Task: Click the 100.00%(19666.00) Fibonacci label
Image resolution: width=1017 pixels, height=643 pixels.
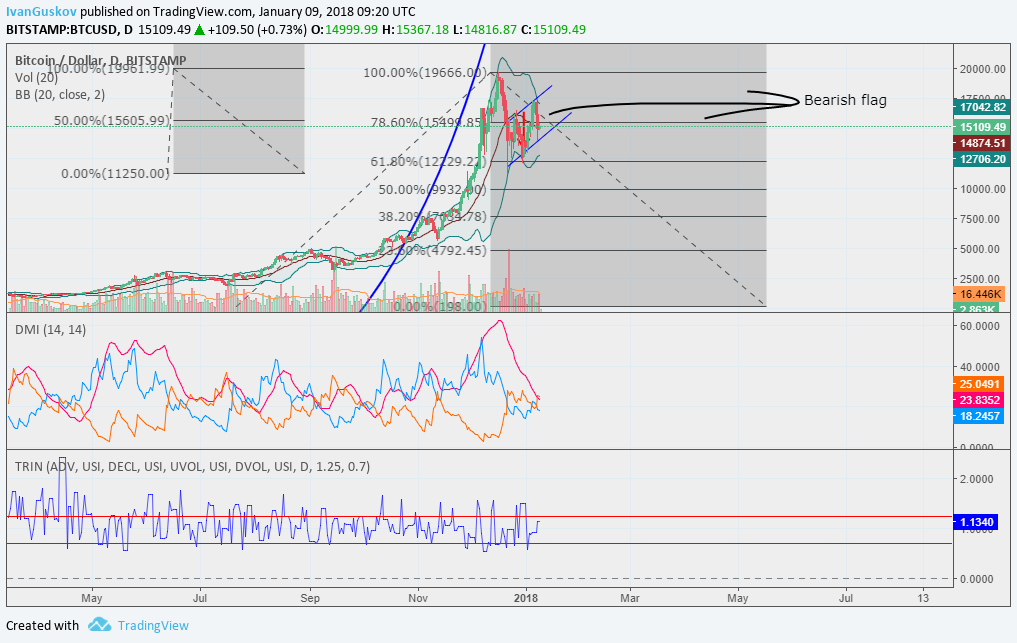Action: [425, 73]
